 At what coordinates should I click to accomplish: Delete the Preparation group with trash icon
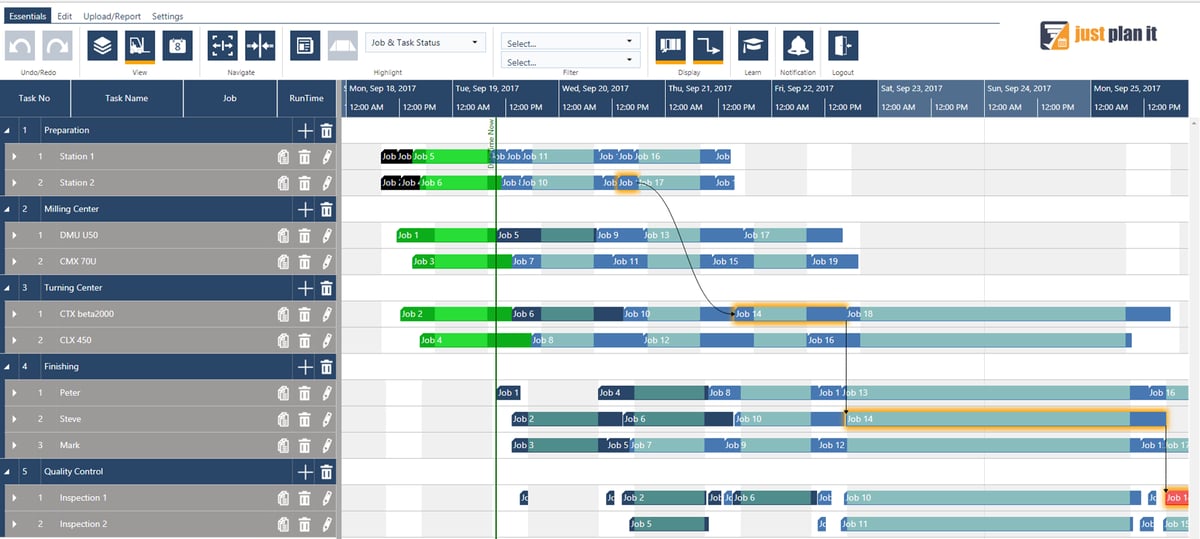point(326,130)
